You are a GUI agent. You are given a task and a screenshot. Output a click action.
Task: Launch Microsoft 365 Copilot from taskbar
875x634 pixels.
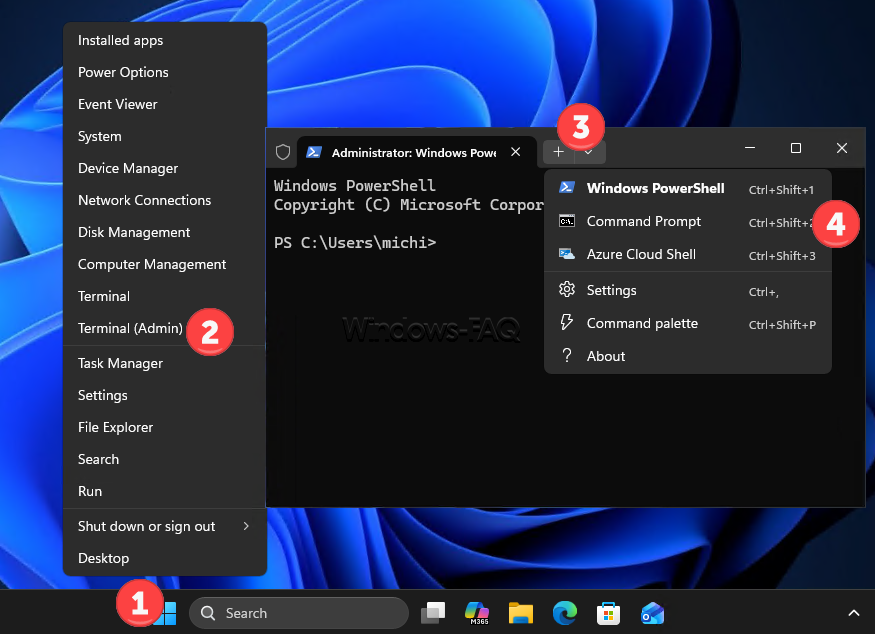click(477, 613)
